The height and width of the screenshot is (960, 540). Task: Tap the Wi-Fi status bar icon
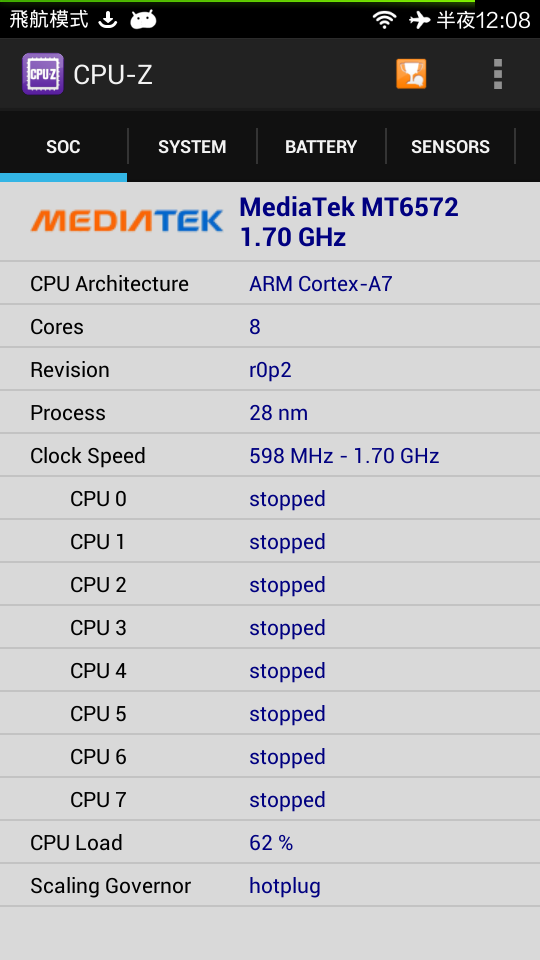[x=384, y=20]
